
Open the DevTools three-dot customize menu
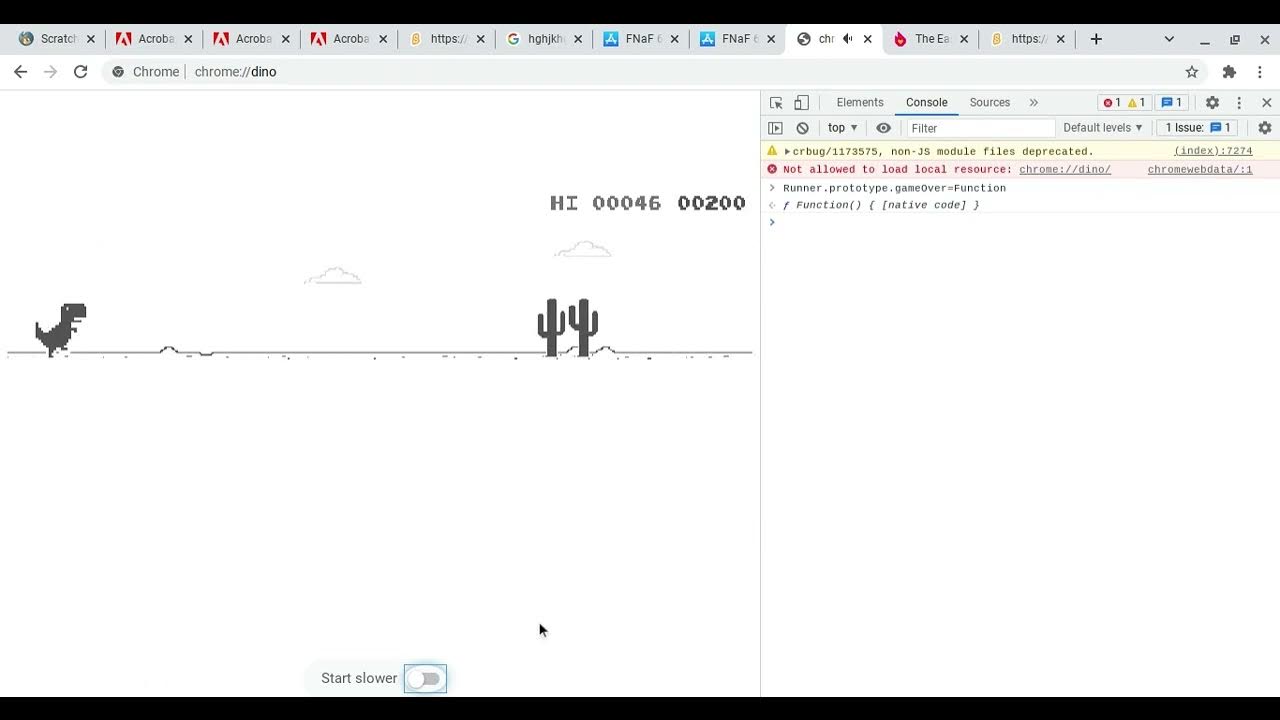(x=1239, y=103)
